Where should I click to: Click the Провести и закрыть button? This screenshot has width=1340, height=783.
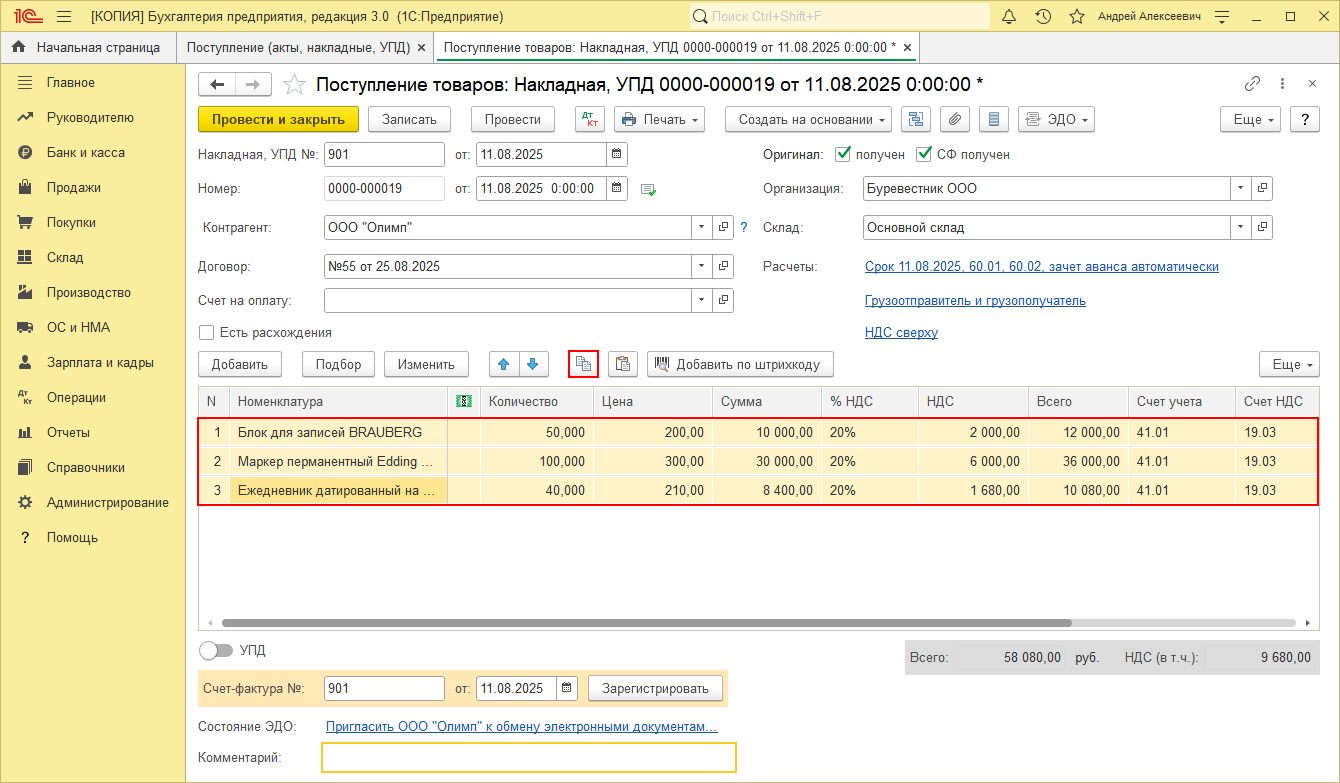coord(278,119)
